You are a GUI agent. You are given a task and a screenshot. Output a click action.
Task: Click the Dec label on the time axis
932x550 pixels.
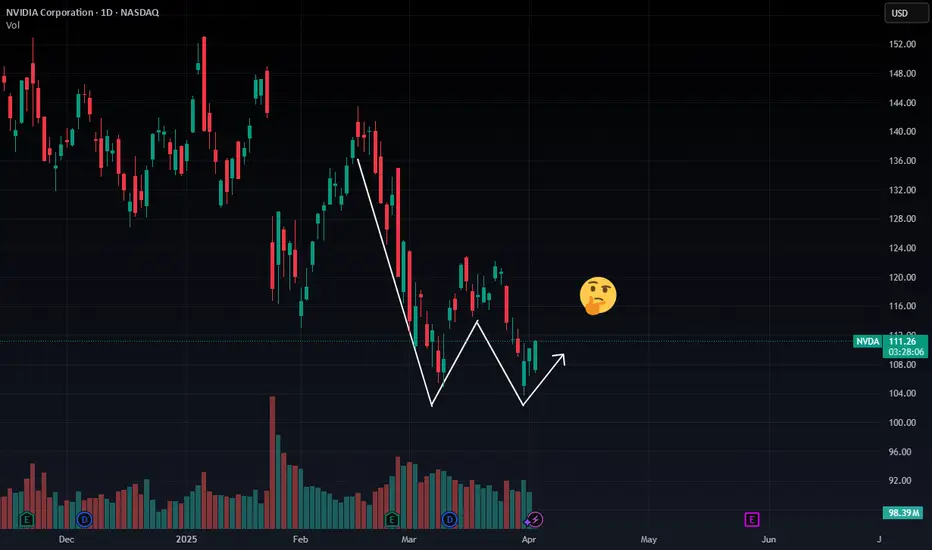67,539
